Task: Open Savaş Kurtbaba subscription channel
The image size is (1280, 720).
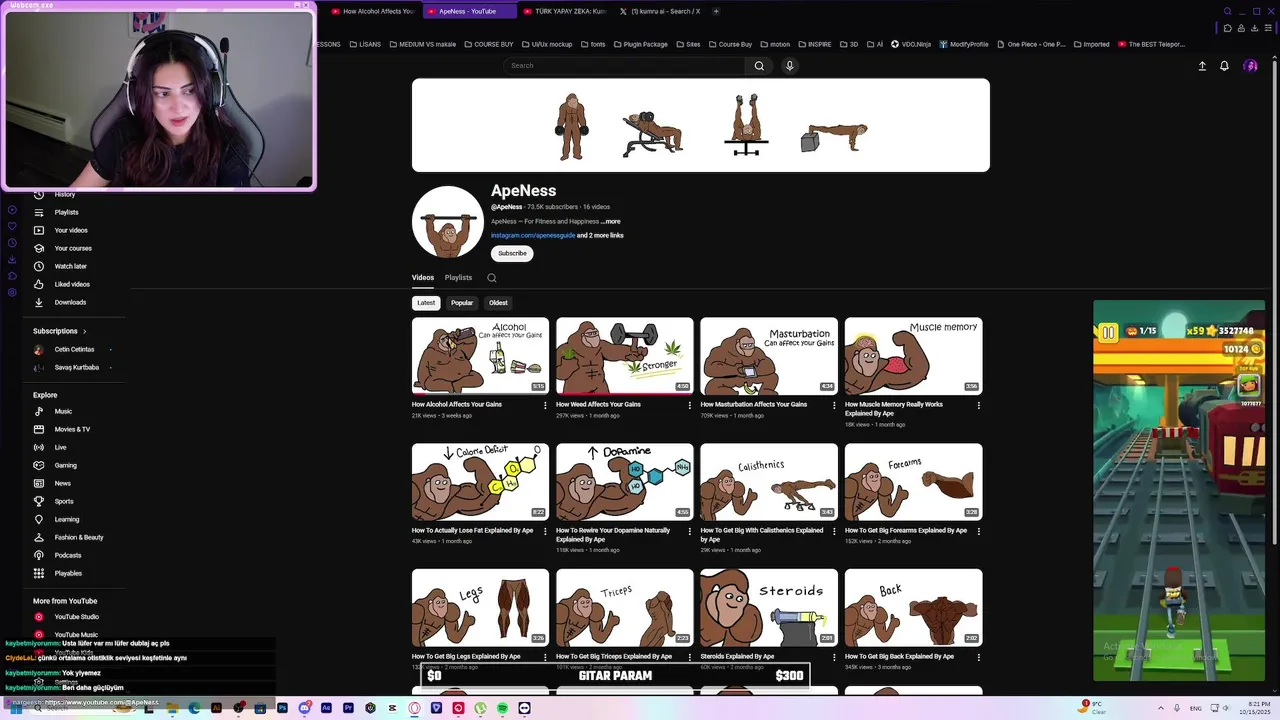Action: pos(76,367)
